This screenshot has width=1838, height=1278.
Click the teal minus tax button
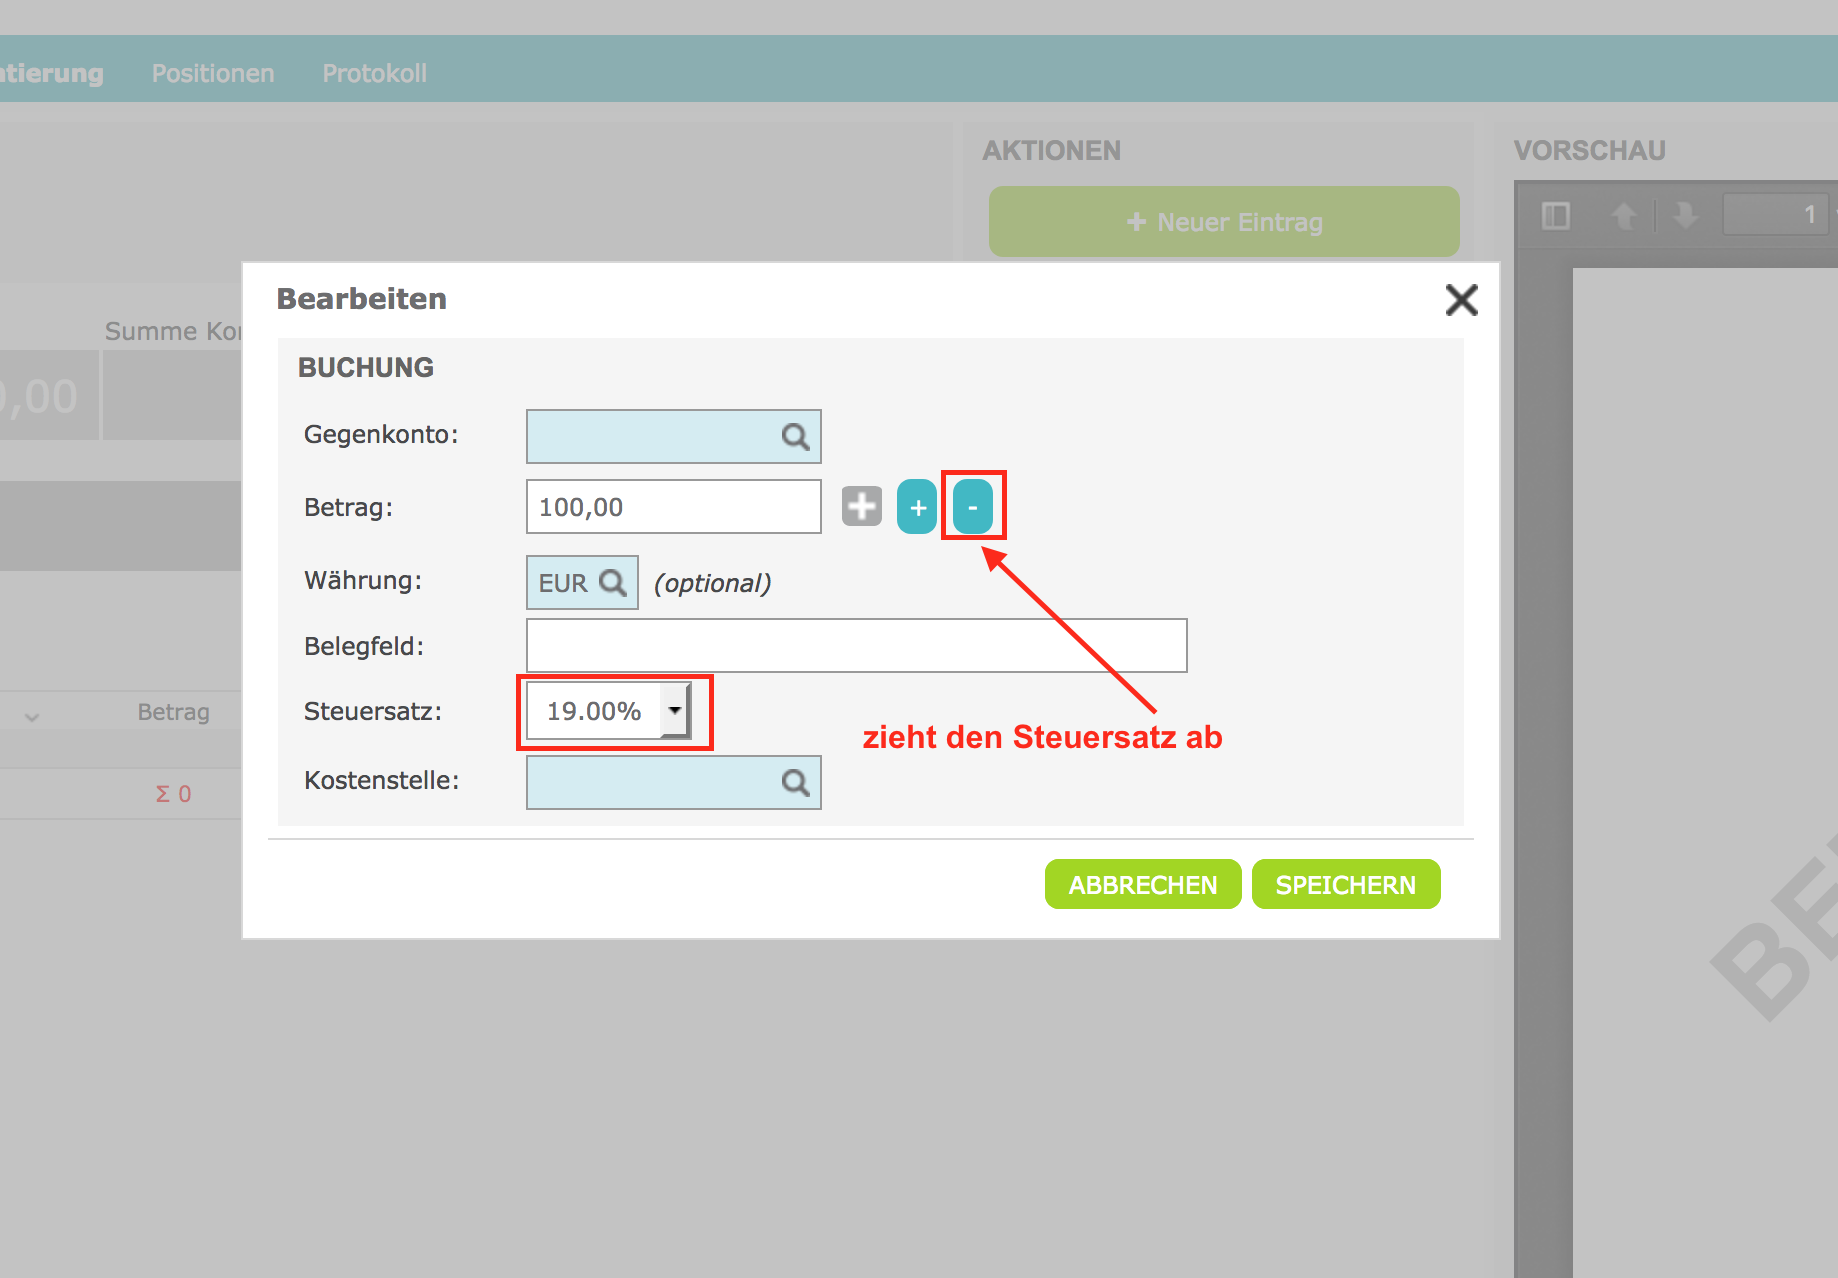(972, 507)
